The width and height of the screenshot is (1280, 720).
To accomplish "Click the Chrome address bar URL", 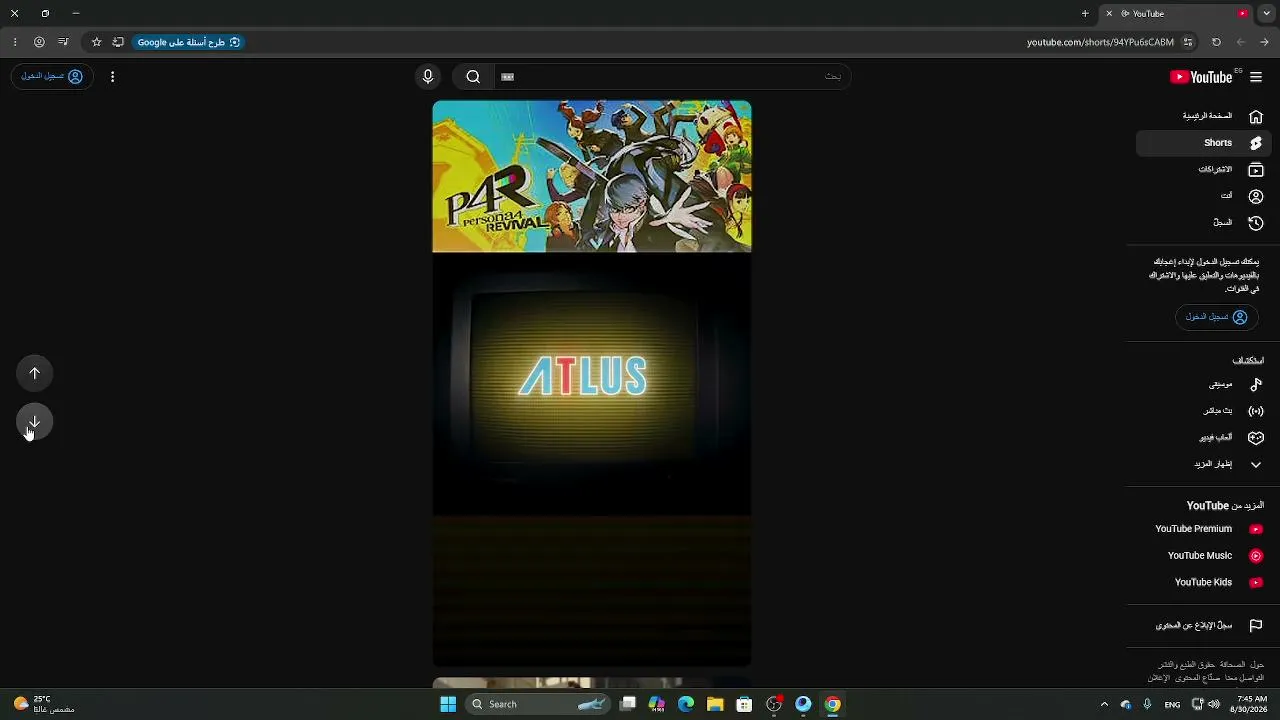I will coord(1100,42).
